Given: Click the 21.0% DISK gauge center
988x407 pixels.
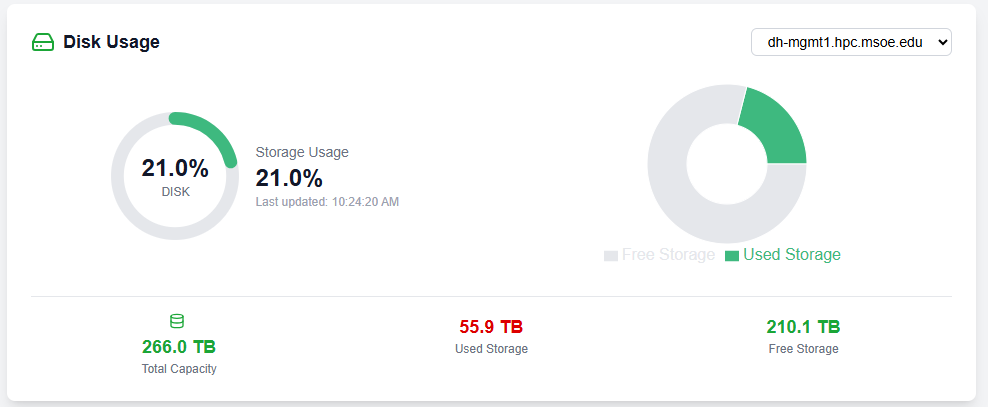Looking at the screenshot, I should click(x=175, y=175).
